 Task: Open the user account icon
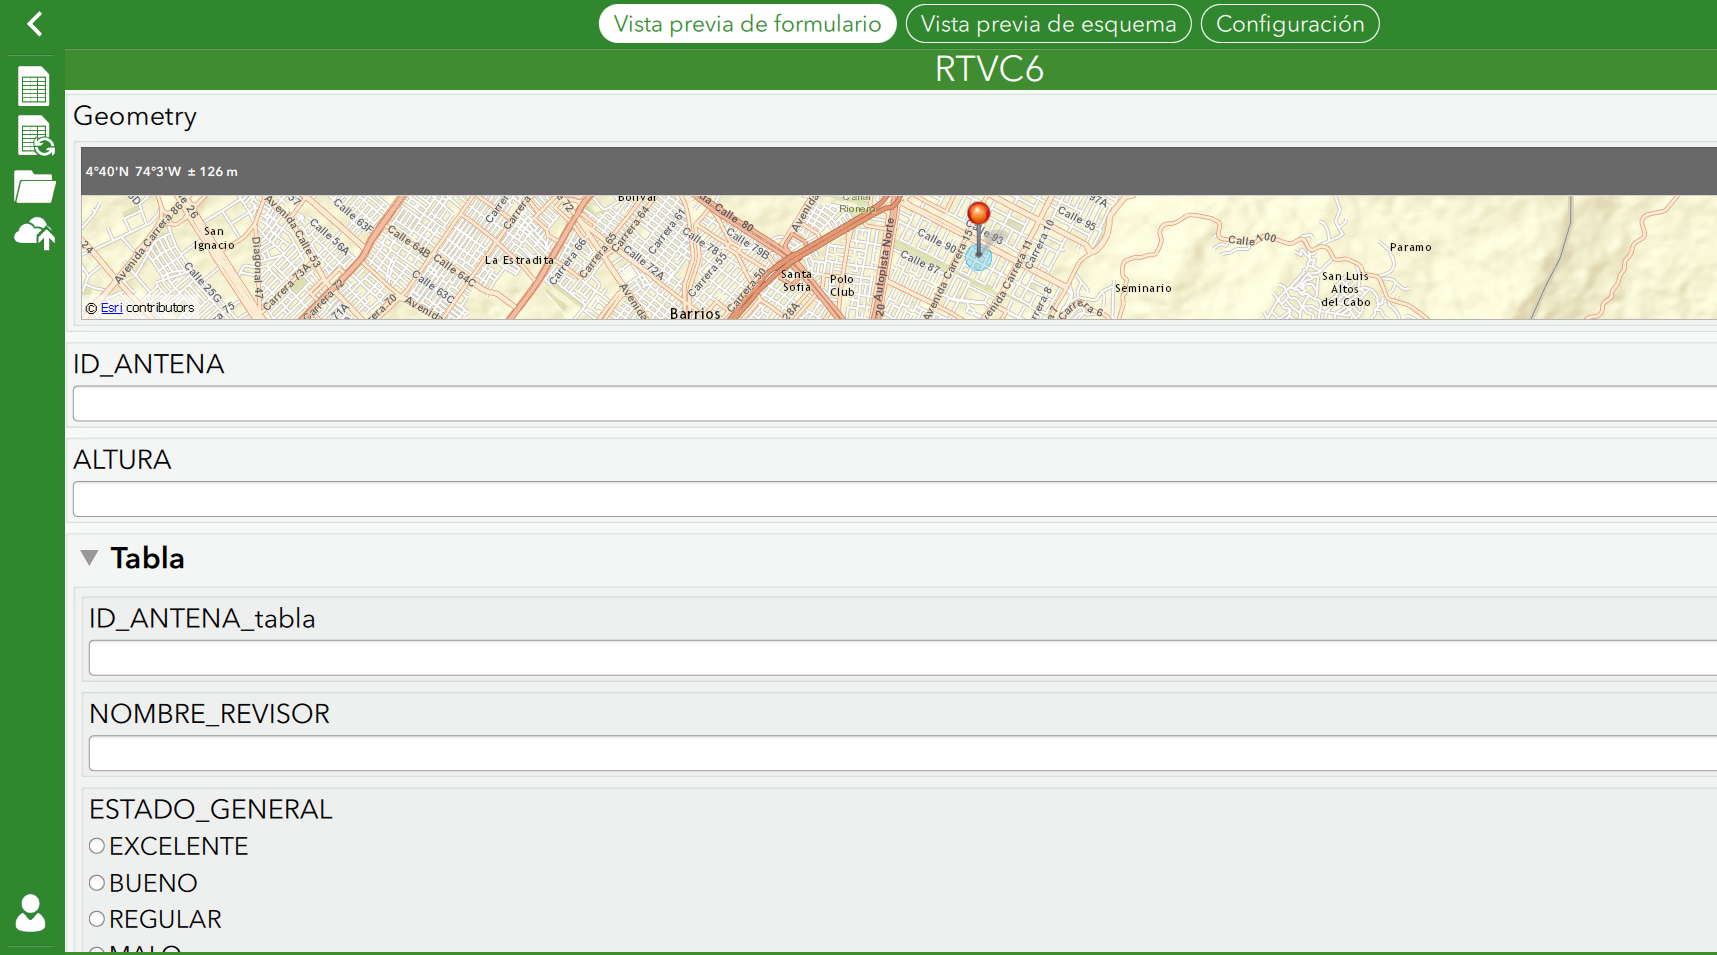(31, 912)
